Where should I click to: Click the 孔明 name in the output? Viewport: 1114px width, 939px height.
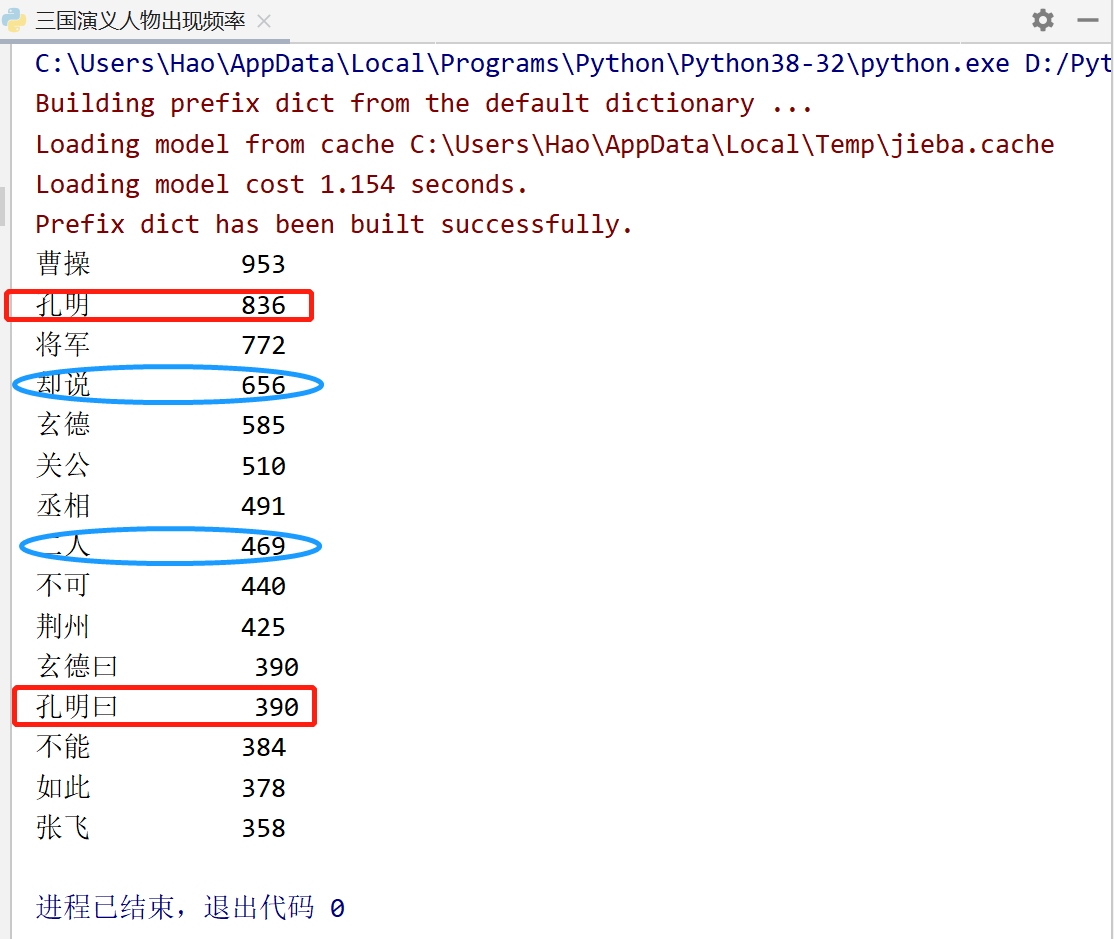pos(63,305)
